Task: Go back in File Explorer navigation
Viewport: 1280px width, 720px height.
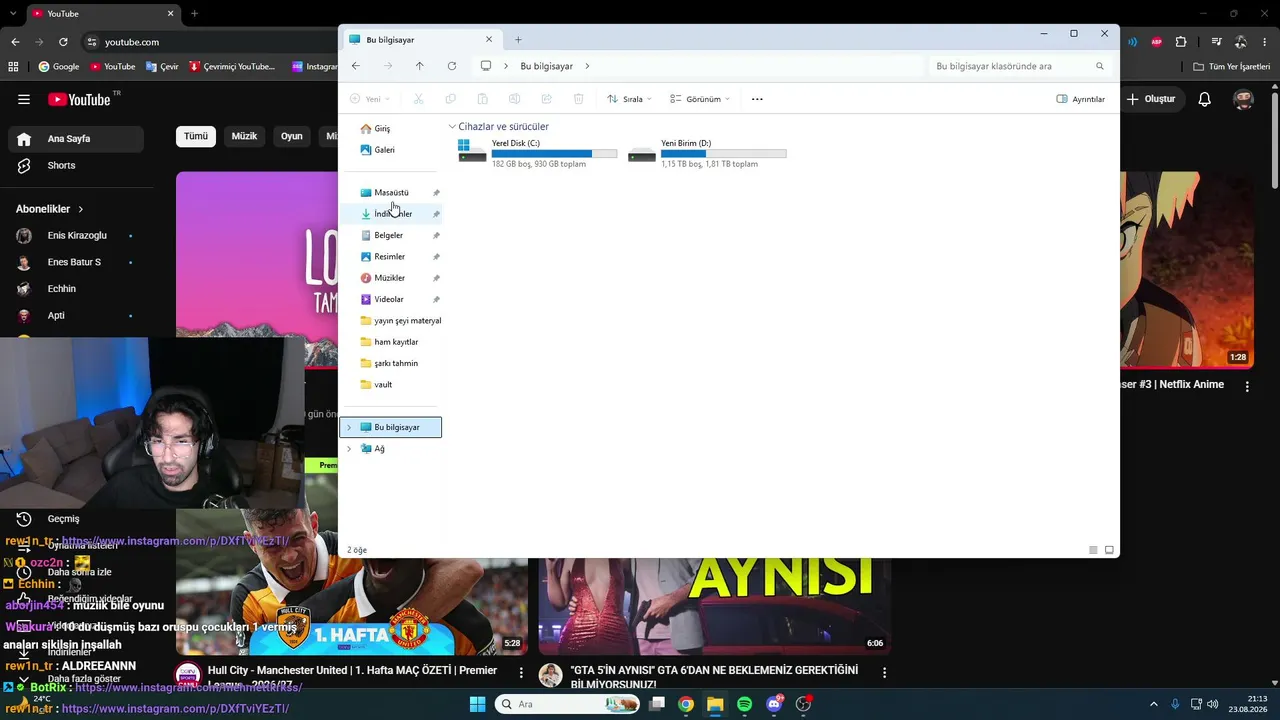Action: point(356,66)
